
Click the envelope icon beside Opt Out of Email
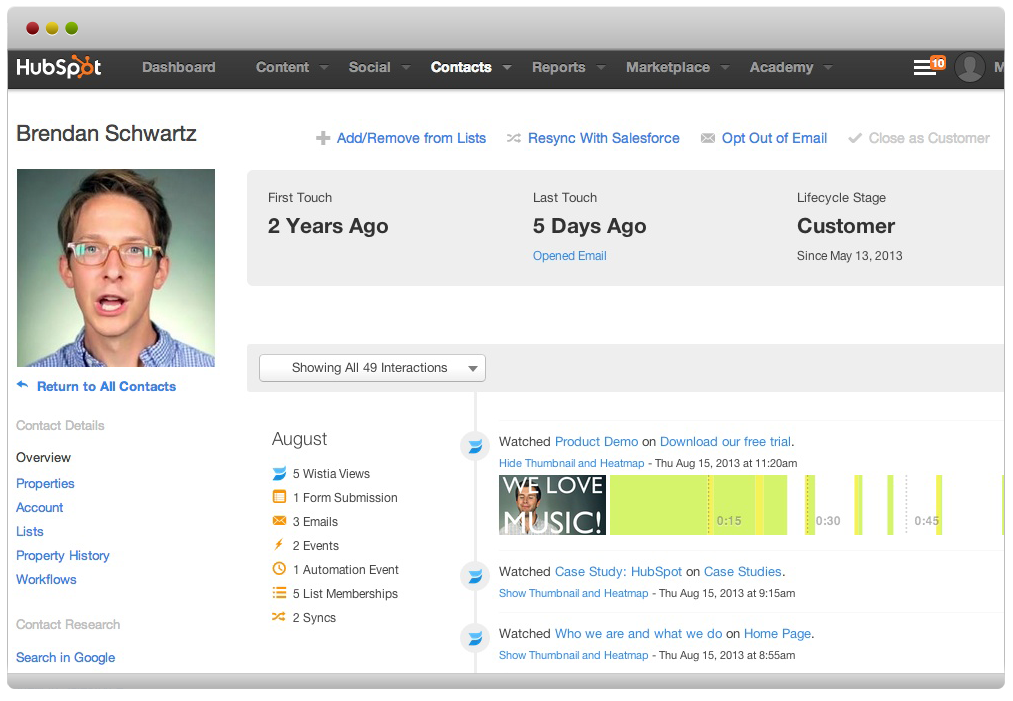(707, 138)
